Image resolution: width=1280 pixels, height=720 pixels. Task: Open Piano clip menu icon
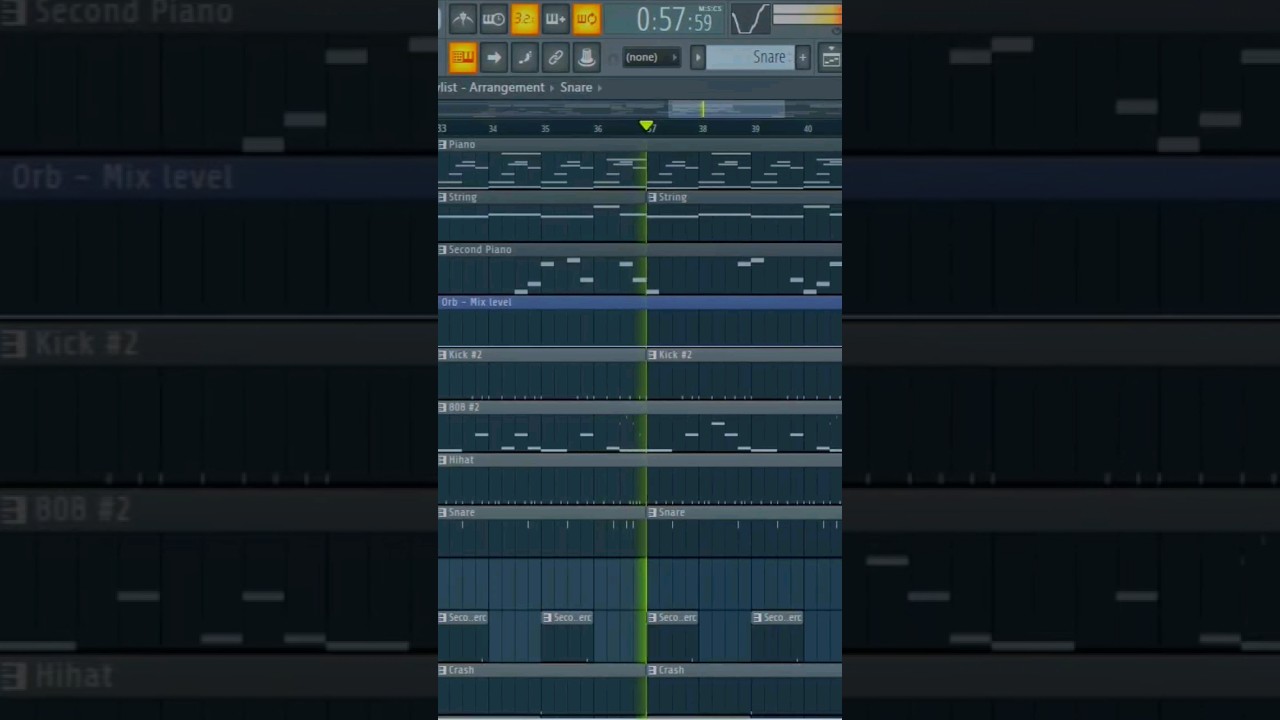tap(443, 145)
